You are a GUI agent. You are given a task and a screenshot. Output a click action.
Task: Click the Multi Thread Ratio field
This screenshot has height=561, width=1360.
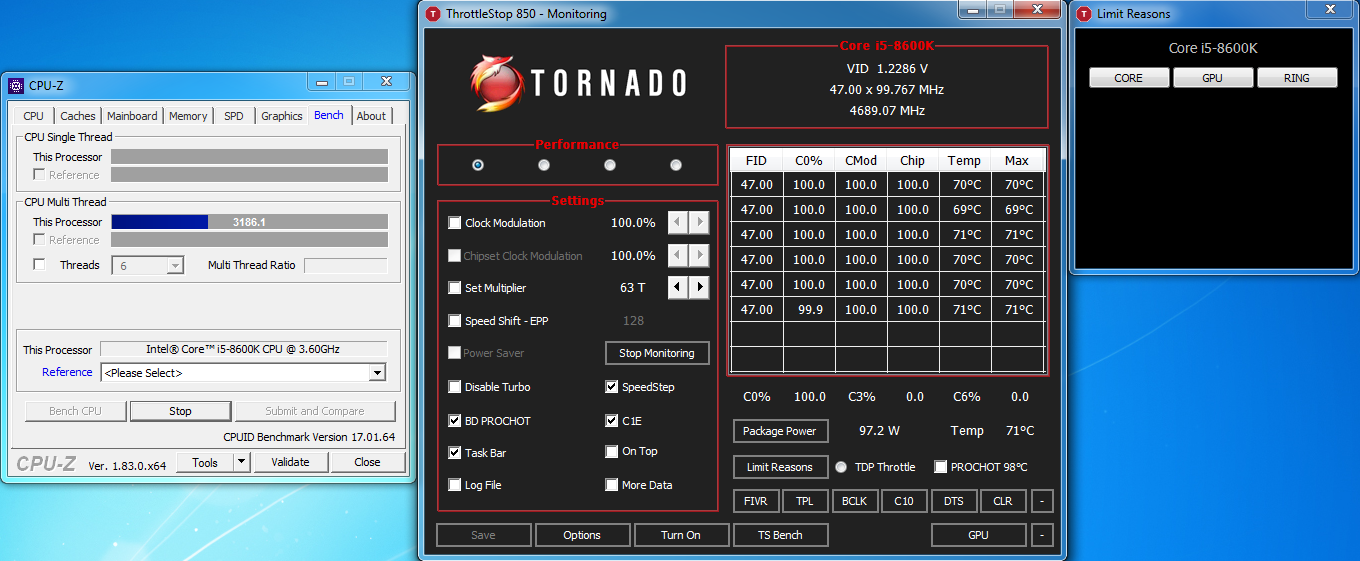(x=345, y=265)
